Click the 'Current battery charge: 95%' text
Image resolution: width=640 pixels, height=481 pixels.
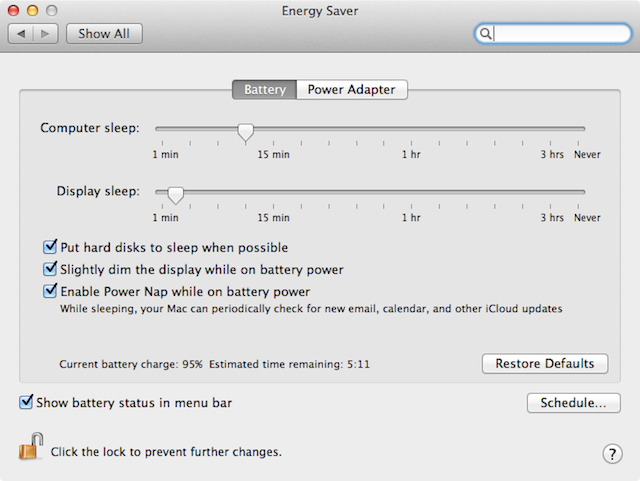coord(131,364)
